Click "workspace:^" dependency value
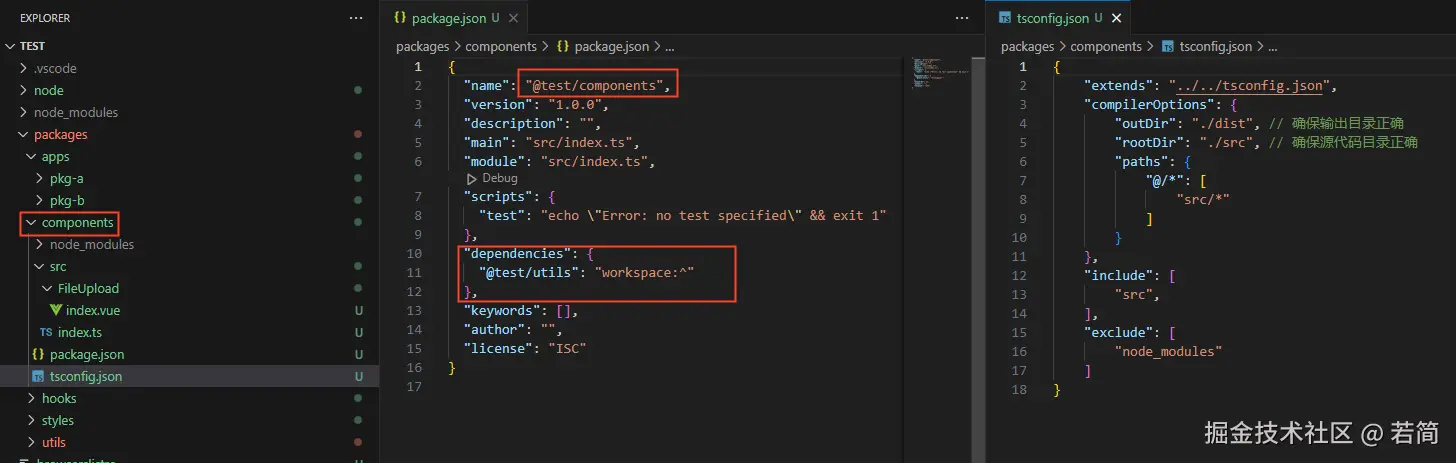1456x463 pixels. pos(644,272)
